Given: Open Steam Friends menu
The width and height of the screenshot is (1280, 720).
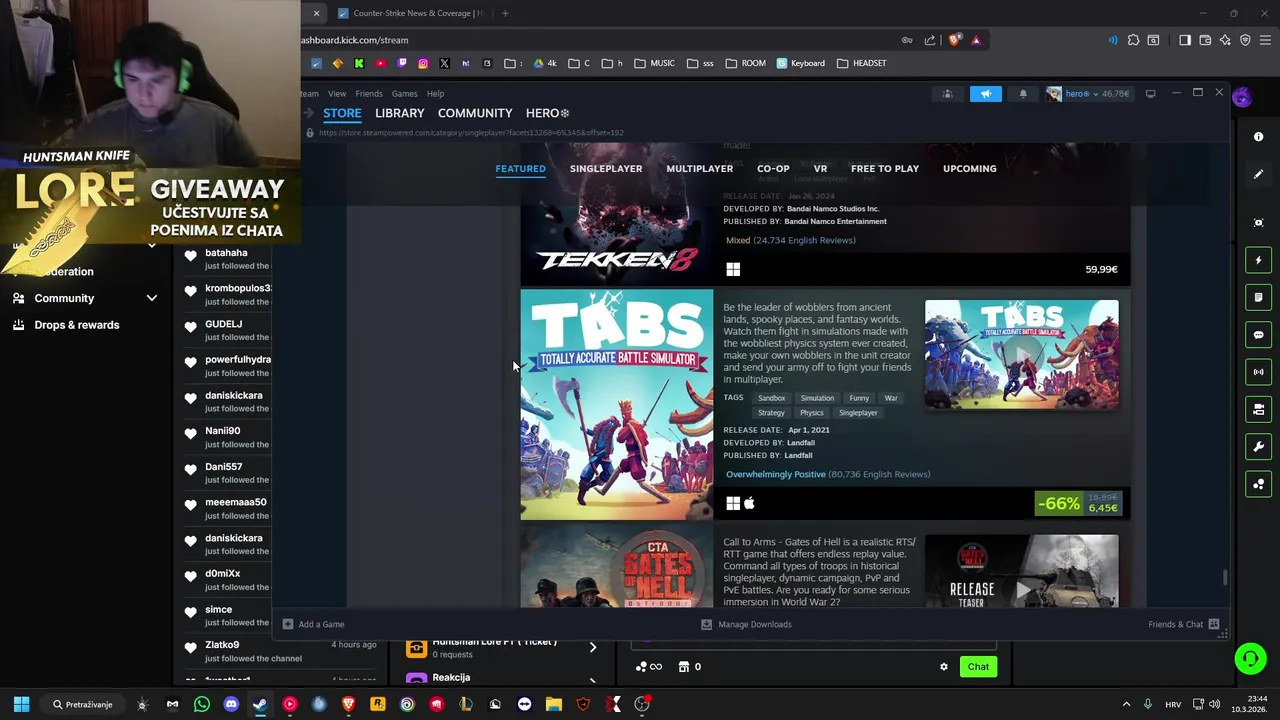Looking at the screenshot, I should (x=369, y=93).
